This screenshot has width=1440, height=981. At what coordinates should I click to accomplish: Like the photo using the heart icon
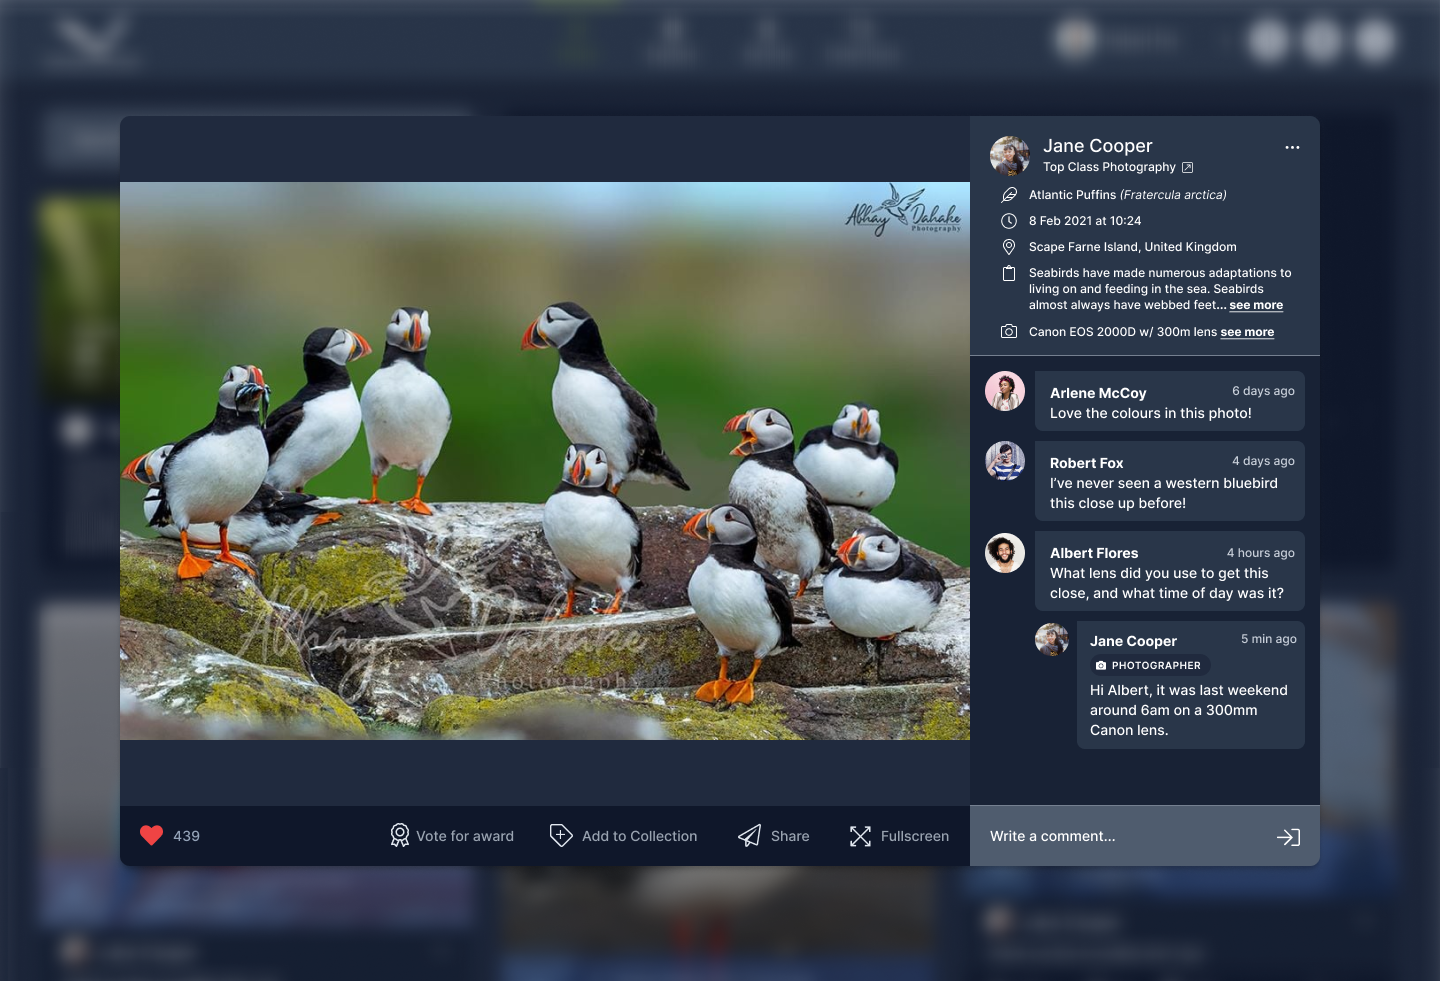click(151, 835)
